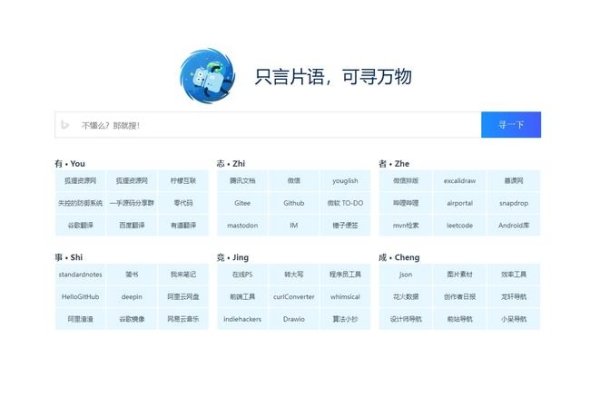The height and width of the screenshot is (400, 600).
Task: Open the whimsical link
Action: 345,297
